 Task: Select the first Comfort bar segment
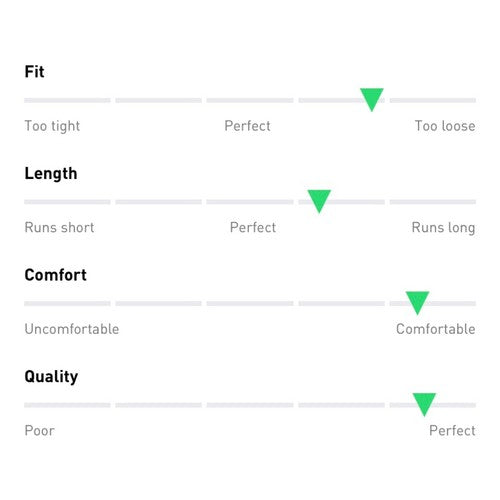[x=67, y=303]
